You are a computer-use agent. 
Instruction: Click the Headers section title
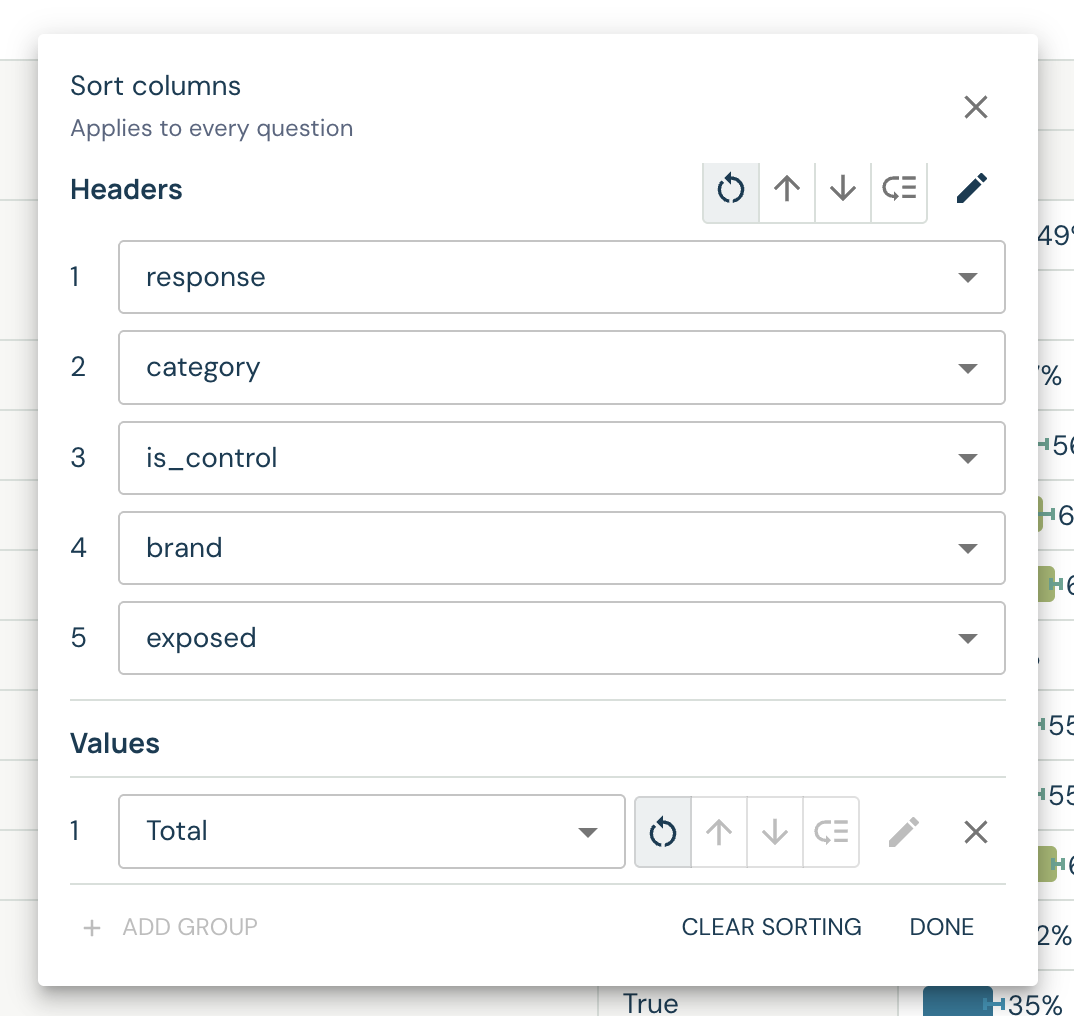point(127,190)
